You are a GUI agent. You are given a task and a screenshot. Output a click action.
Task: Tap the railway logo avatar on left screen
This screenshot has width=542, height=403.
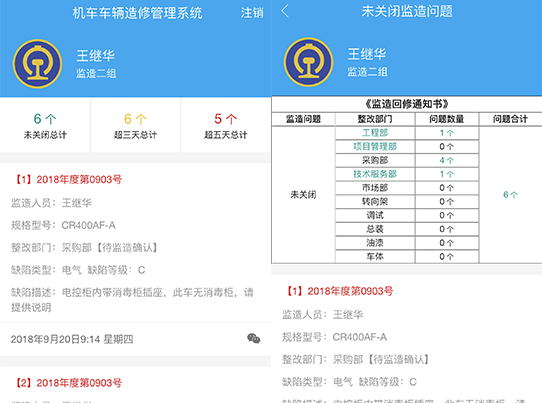tap(37, 64)
